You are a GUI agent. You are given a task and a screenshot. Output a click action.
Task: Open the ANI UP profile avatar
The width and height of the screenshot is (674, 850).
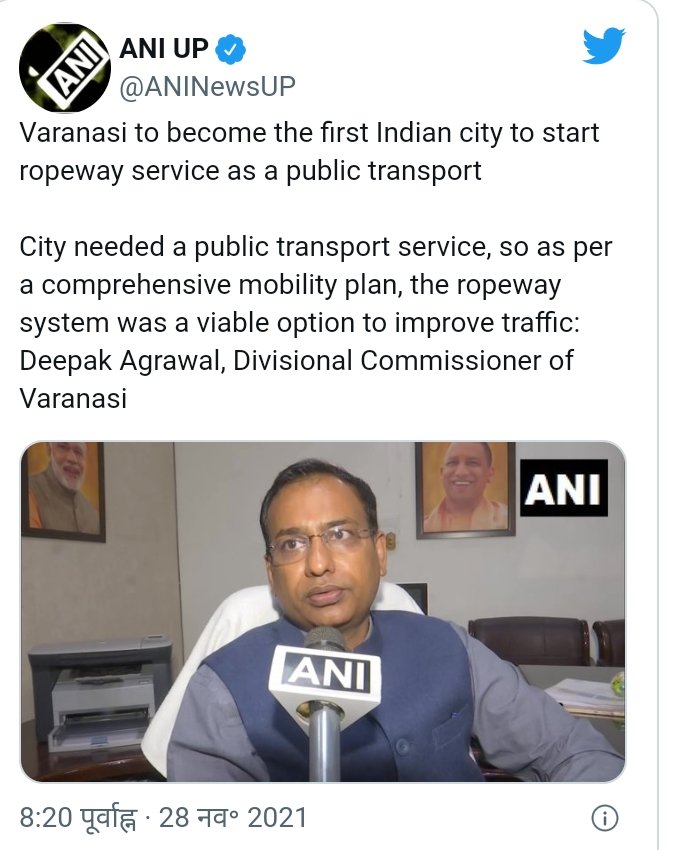65,68
